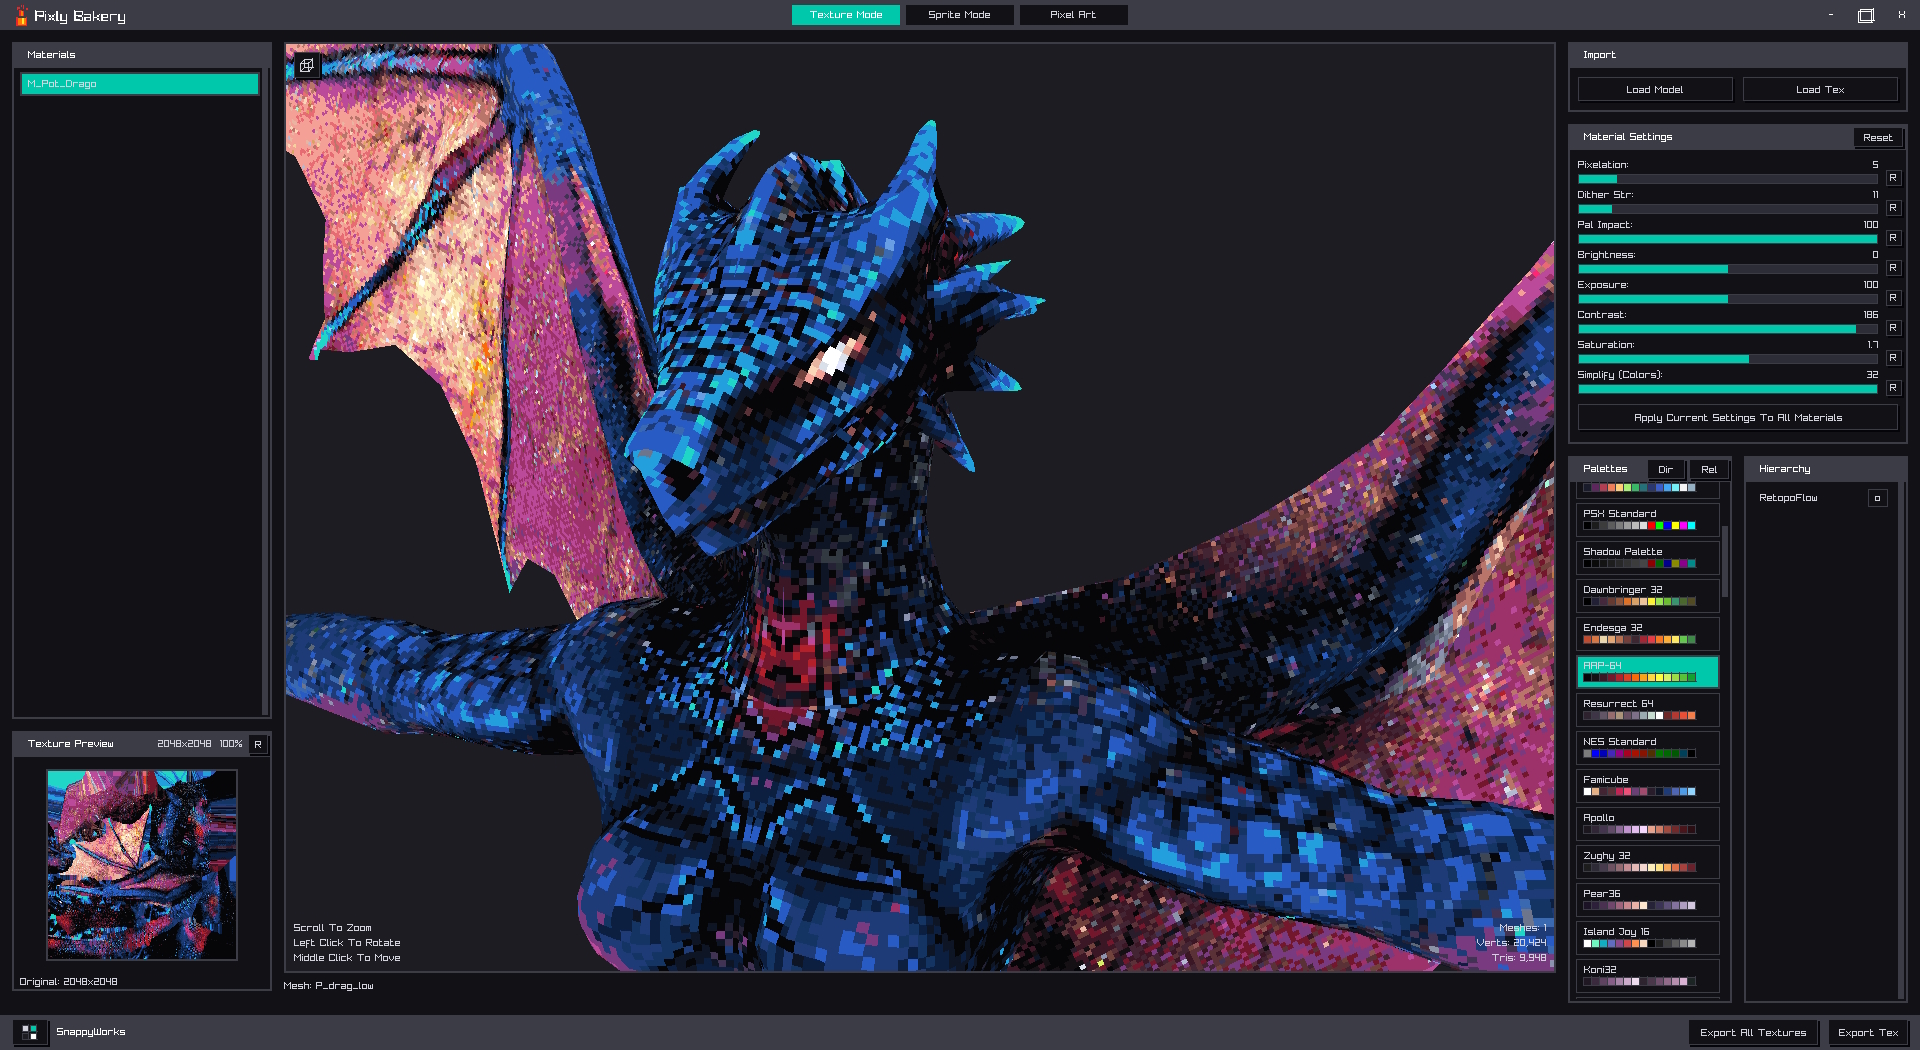Screen dimensions: 1920x1050
Task: Adjust the Pixelation slider track
Action: (1728, 179)
